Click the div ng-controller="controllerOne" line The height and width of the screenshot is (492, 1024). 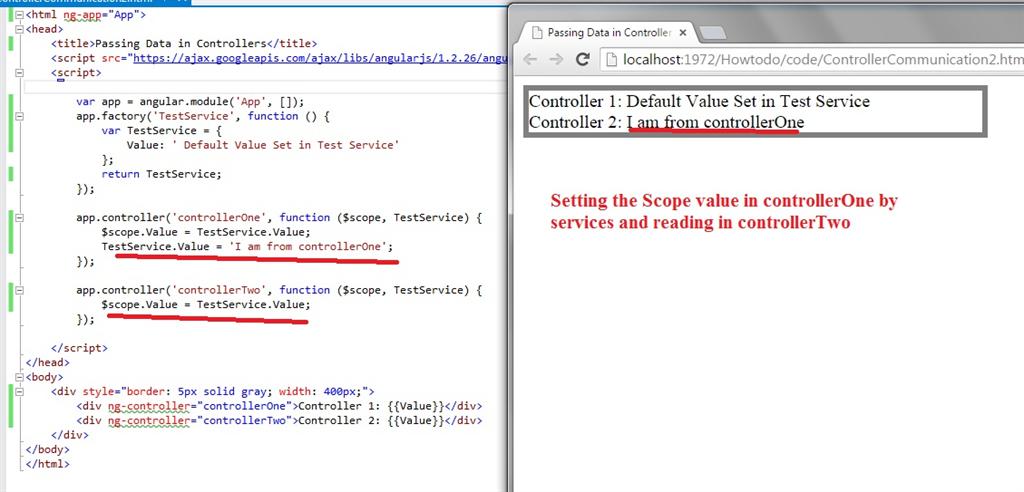pos(279,406)
